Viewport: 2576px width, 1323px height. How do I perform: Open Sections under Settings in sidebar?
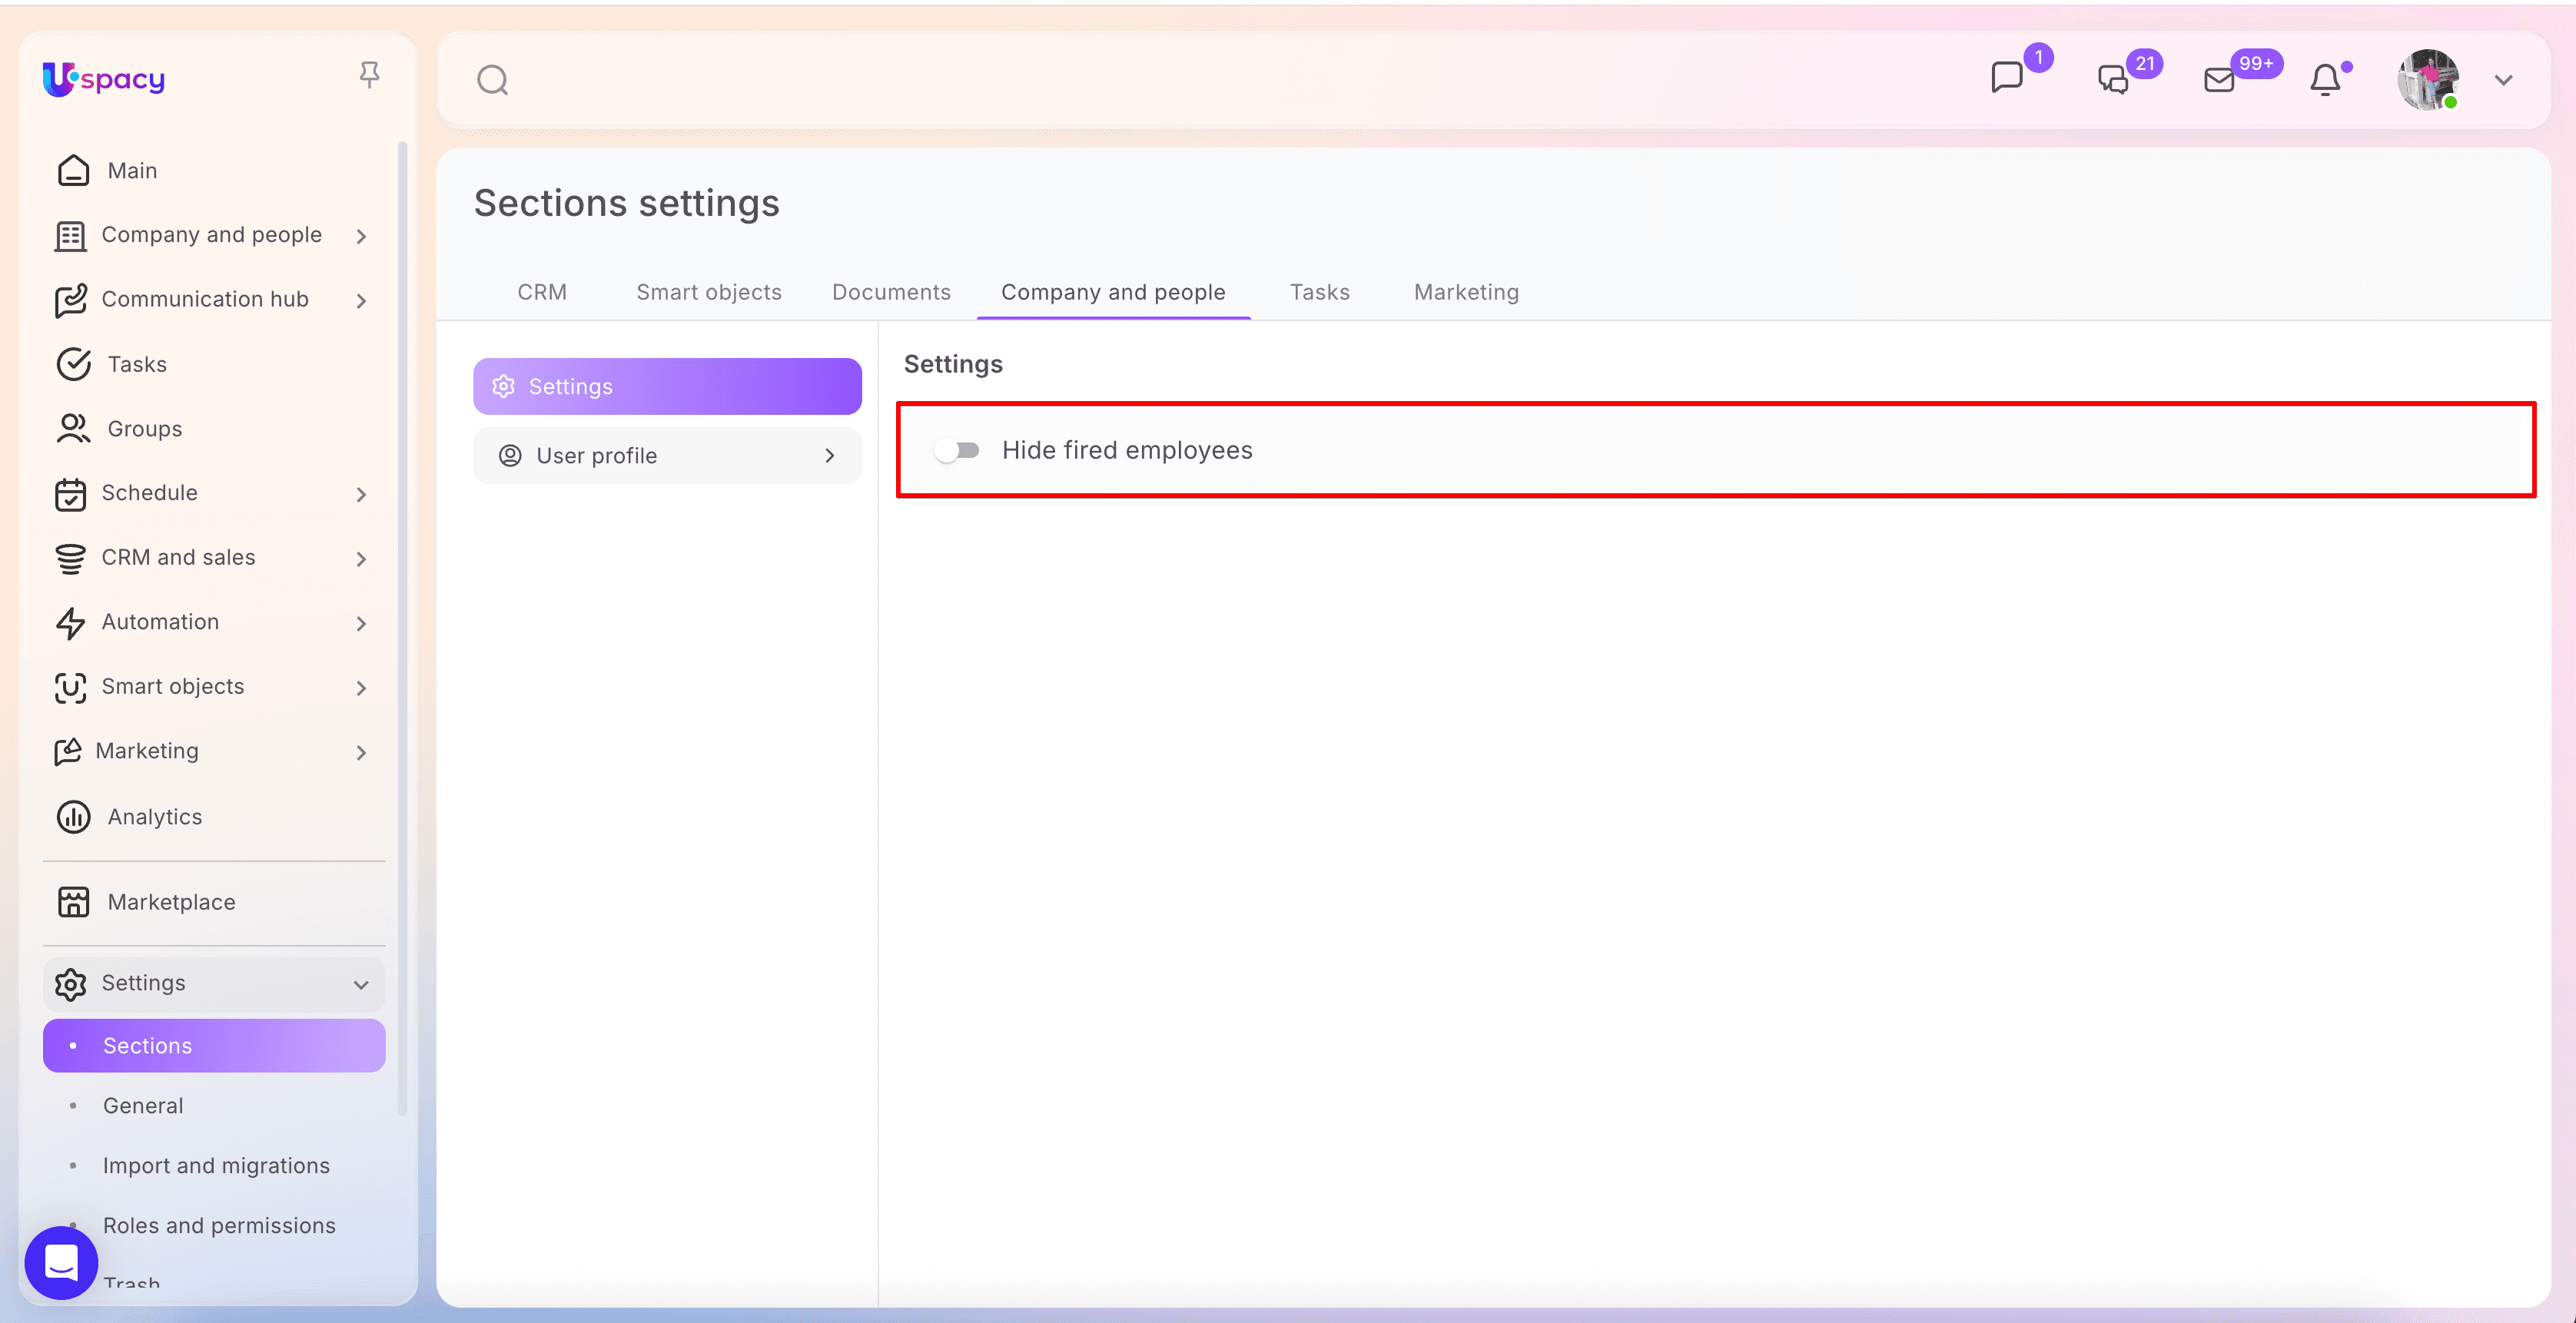[214, 1045]
